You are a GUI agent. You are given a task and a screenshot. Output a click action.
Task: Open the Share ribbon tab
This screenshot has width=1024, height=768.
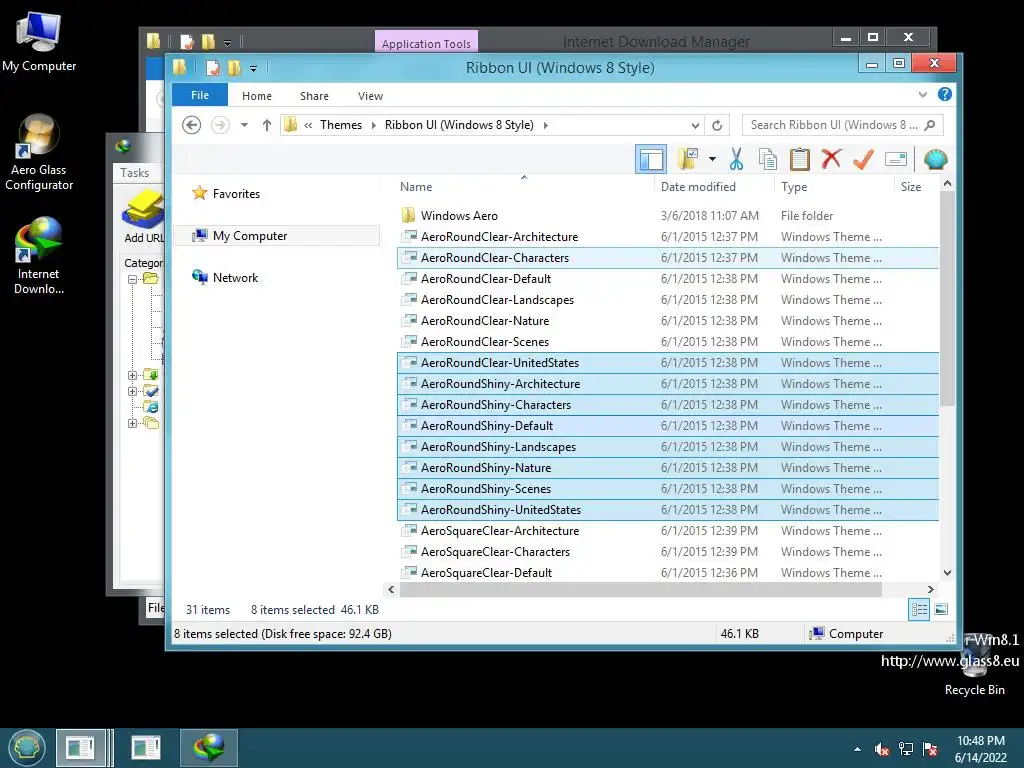coord(314,96)
